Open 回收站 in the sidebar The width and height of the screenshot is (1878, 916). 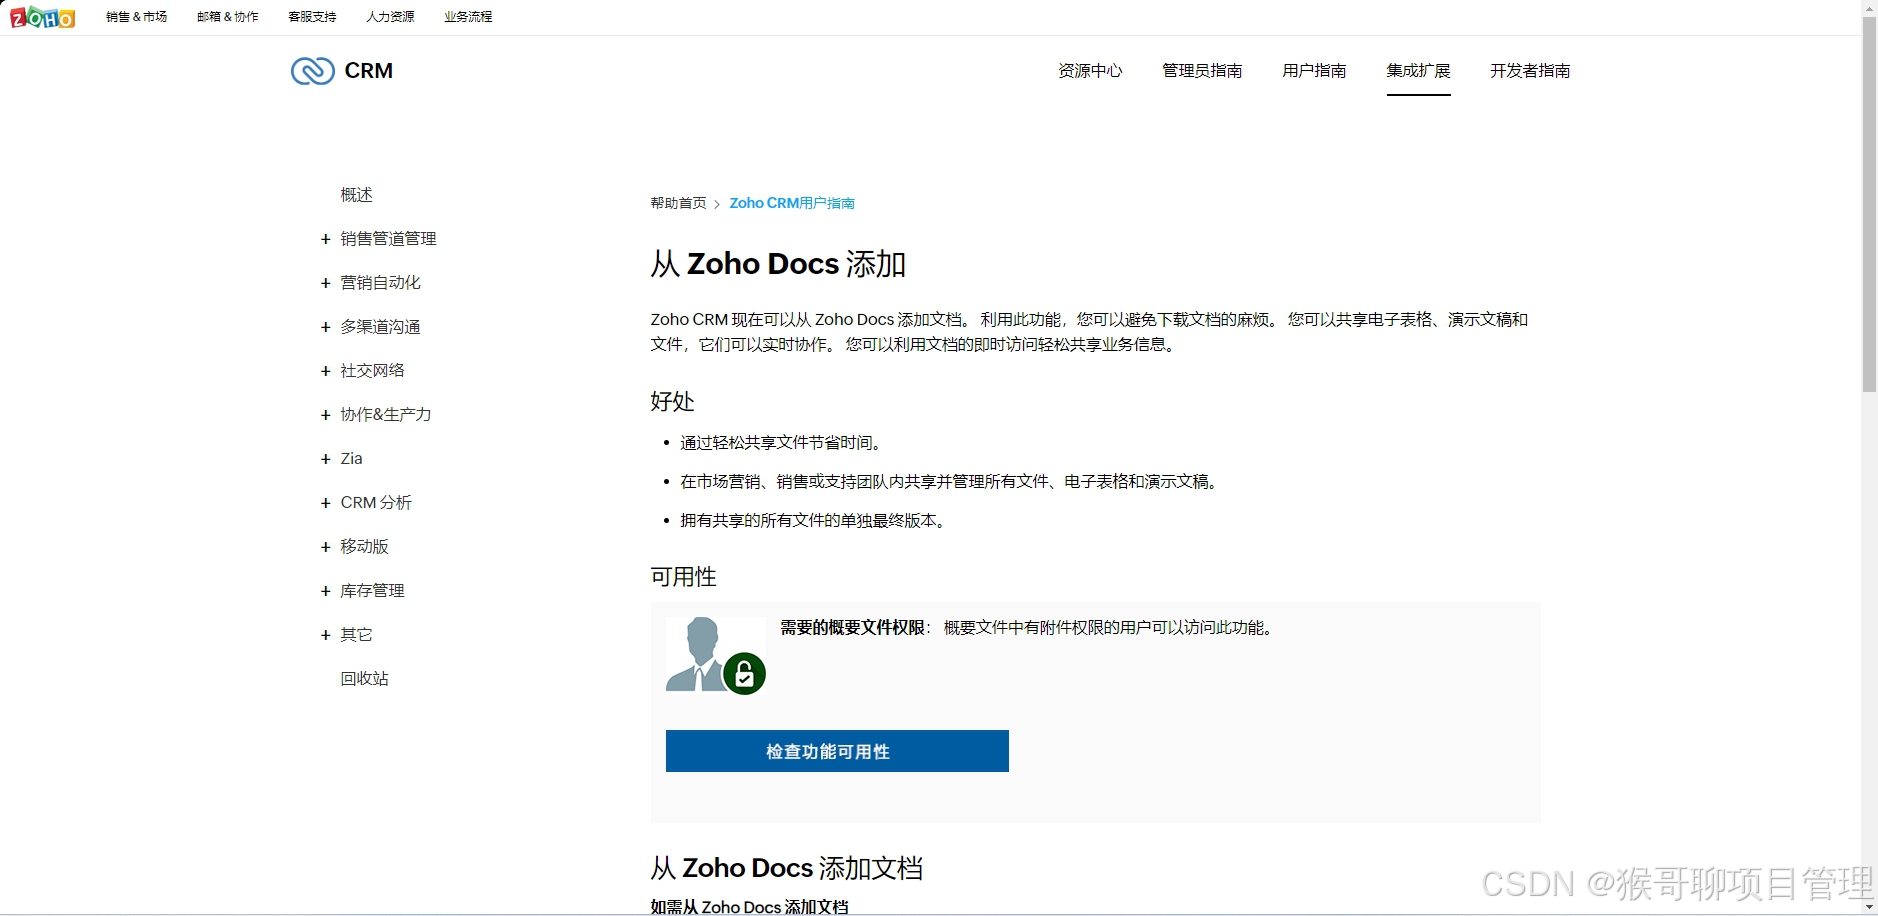(364, 679)
